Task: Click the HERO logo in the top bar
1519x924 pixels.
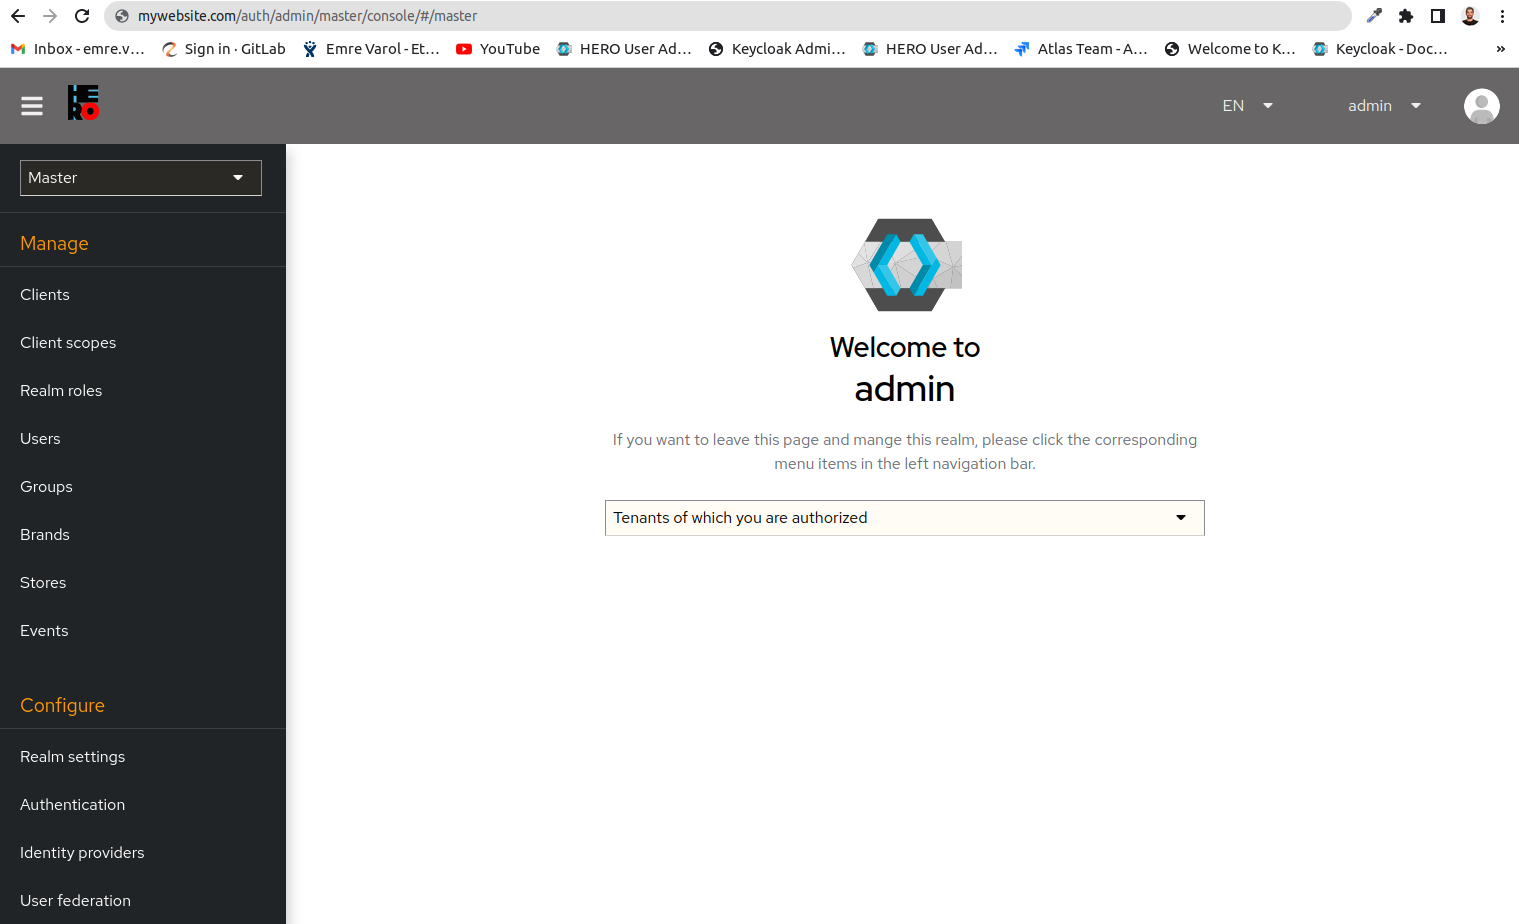Action: pos(83,103)
